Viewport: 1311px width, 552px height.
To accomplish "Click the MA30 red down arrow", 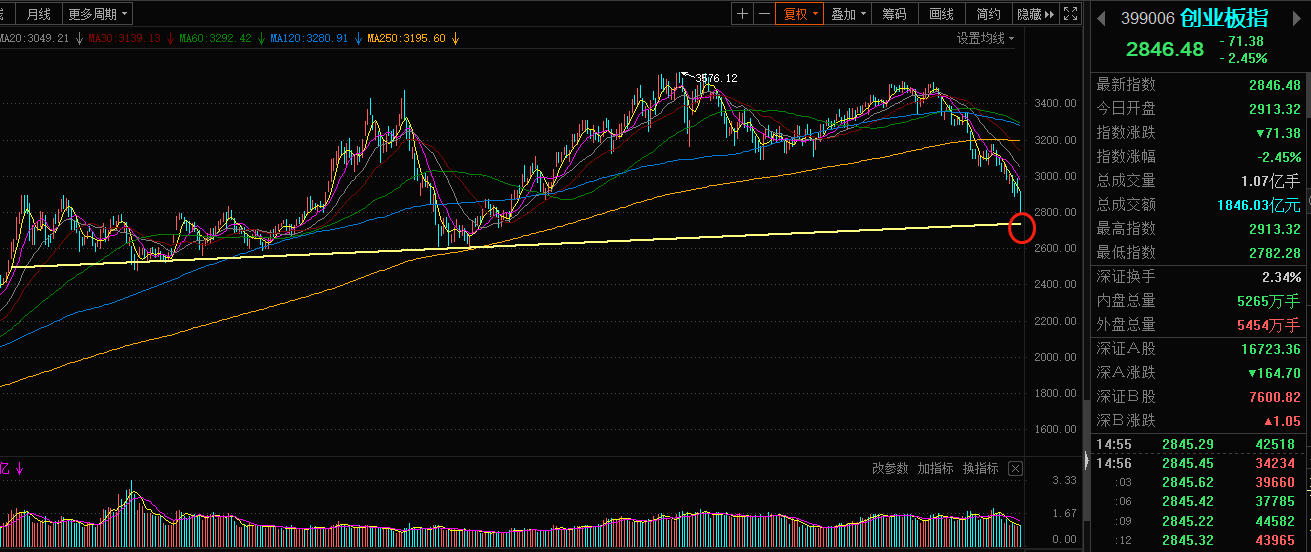I will [171, 39].
